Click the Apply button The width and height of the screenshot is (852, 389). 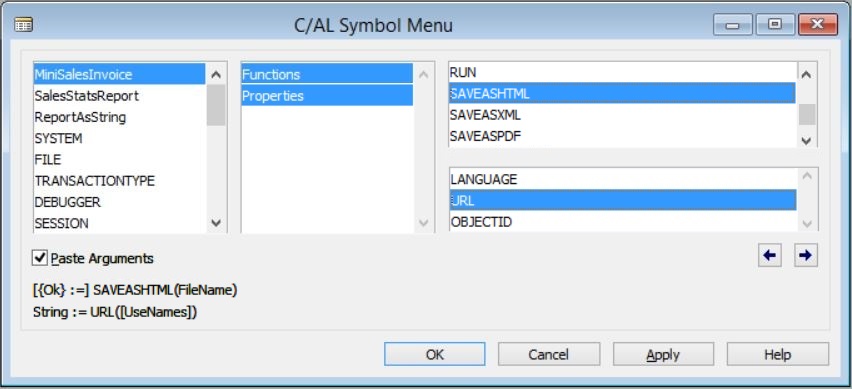point(663,354)
